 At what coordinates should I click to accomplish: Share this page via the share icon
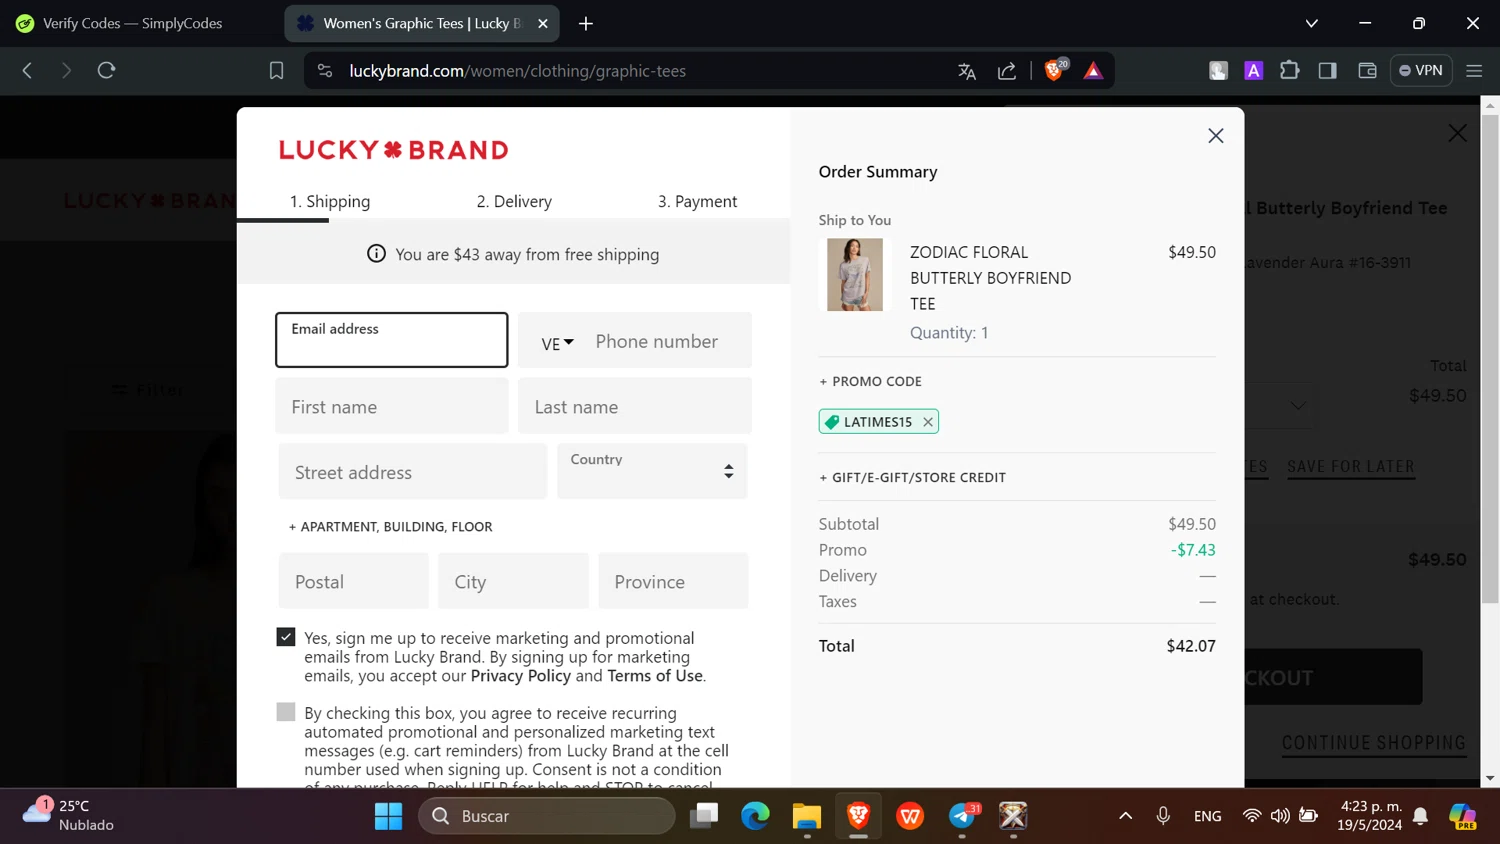pos(1007,71)
